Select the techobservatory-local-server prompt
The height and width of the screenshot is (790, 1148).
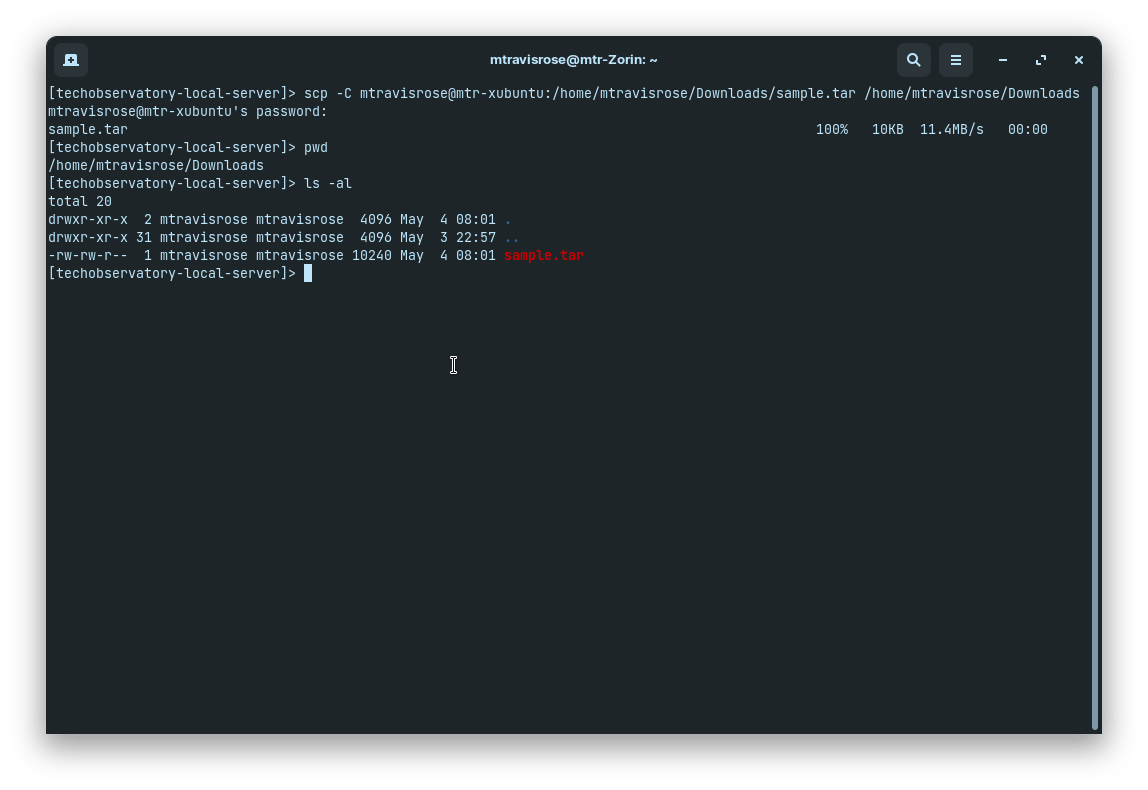(170, 273)
